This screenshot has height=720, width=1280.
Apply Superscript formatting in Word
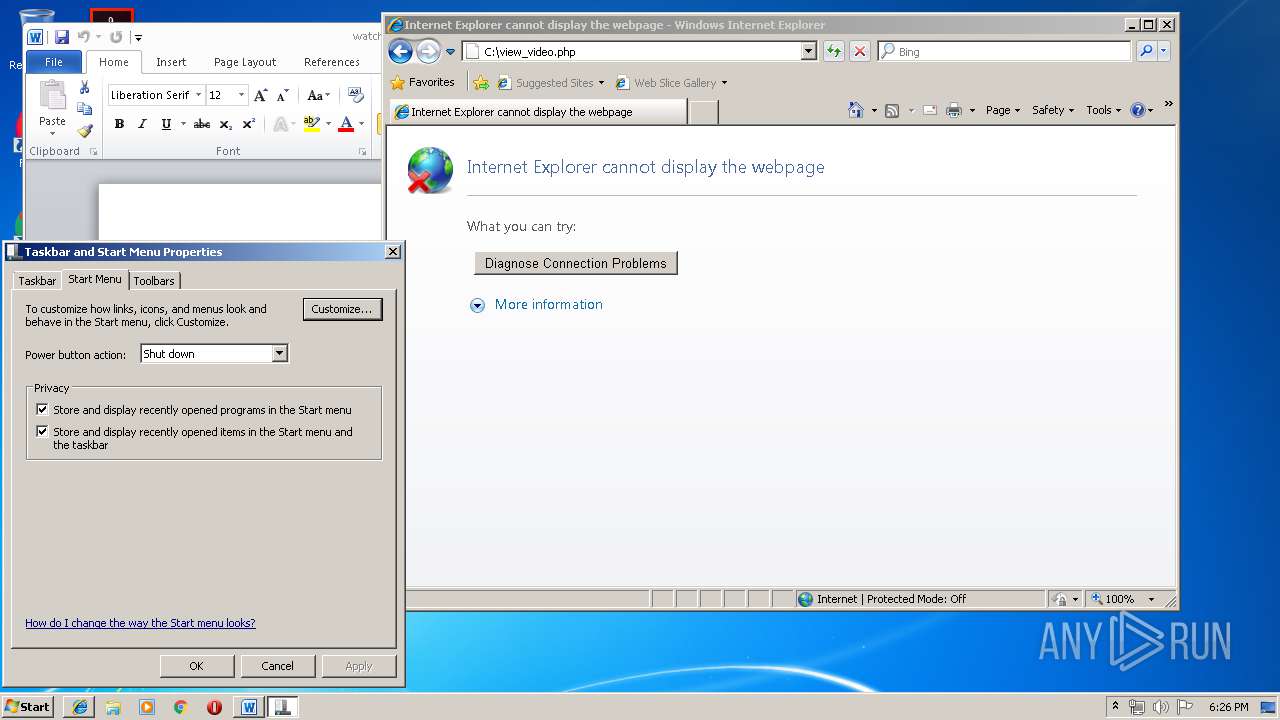coord(249,124)
